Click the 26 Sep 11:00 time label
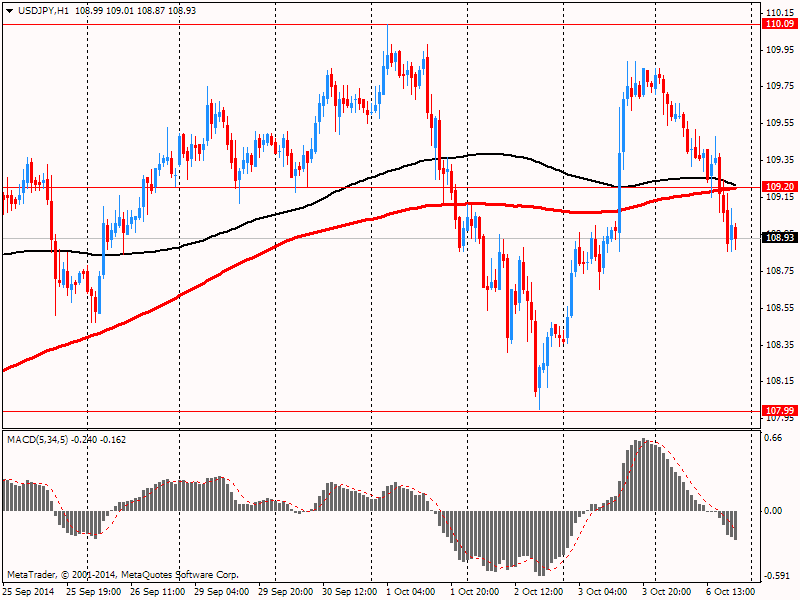Image resolution: width=800 pixels, height=600 pixels. pyautogui.click(x=158, y=592)
